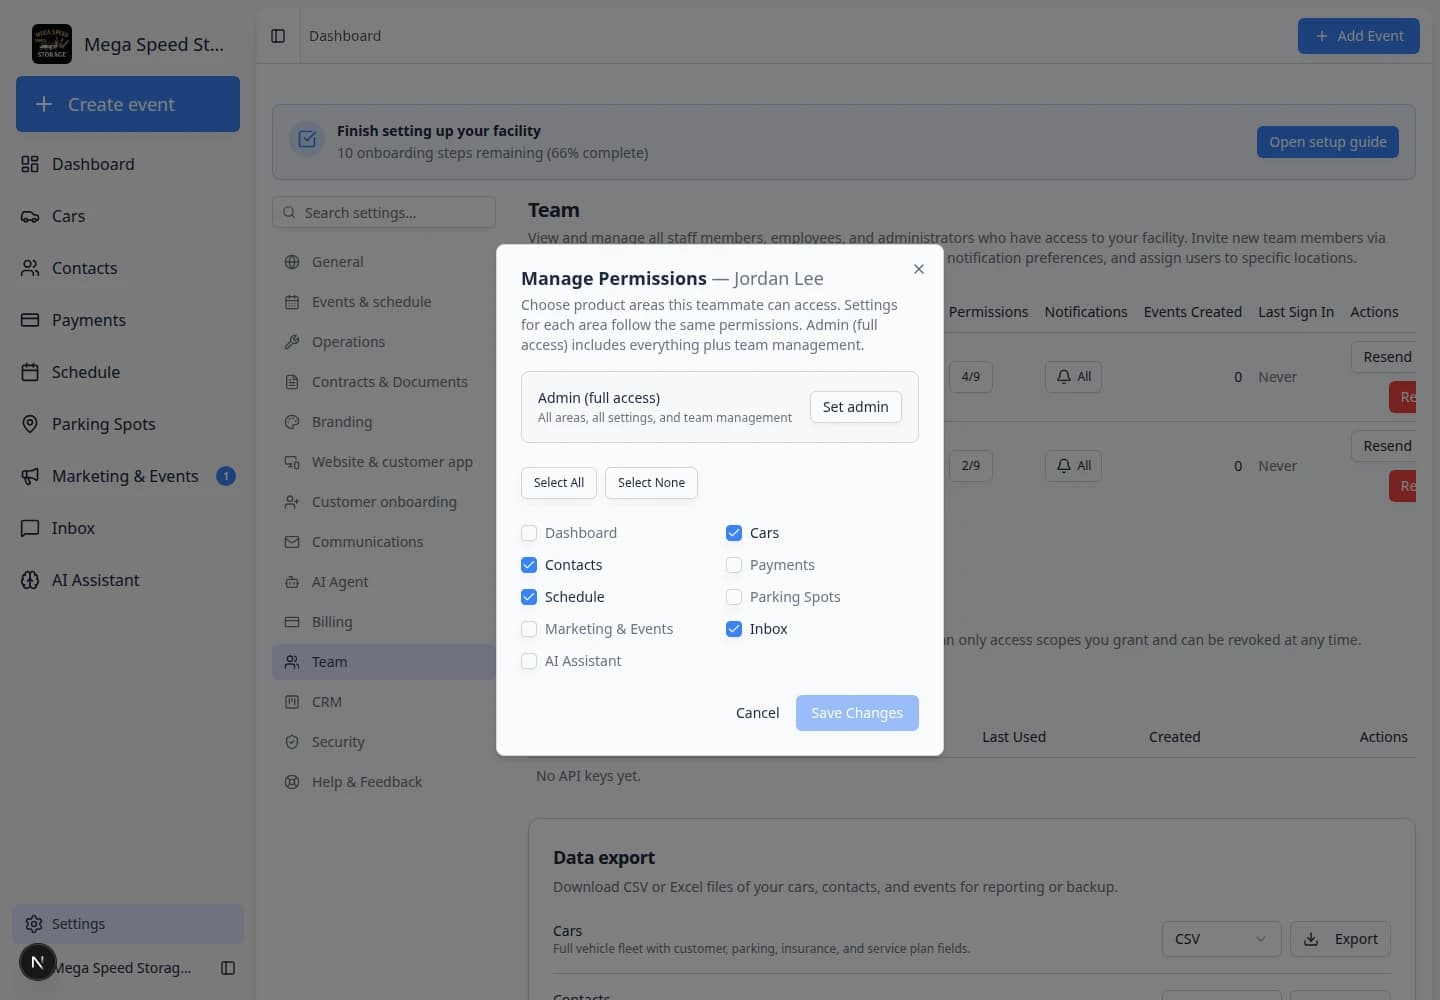Click the Save Changes button
The width and height of the screenshot is (1440, 1000).
[x=857, y=713]
